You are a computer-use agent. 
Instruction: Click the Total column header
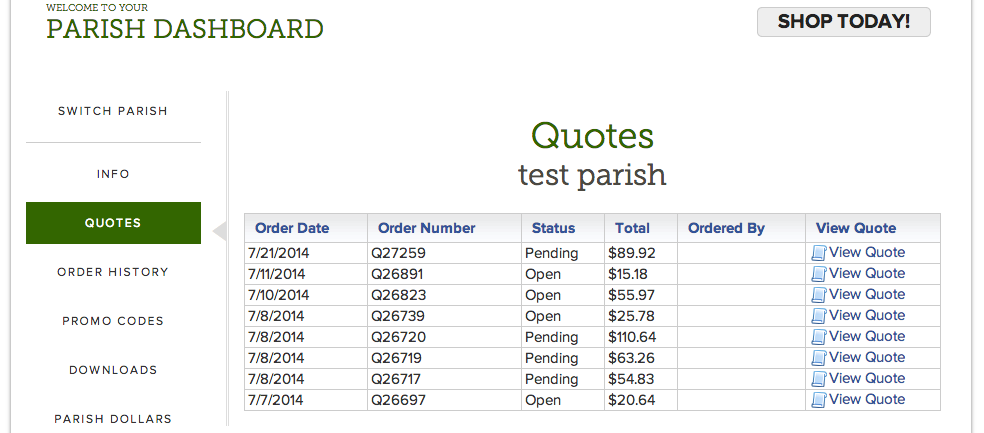pos(632,228)
